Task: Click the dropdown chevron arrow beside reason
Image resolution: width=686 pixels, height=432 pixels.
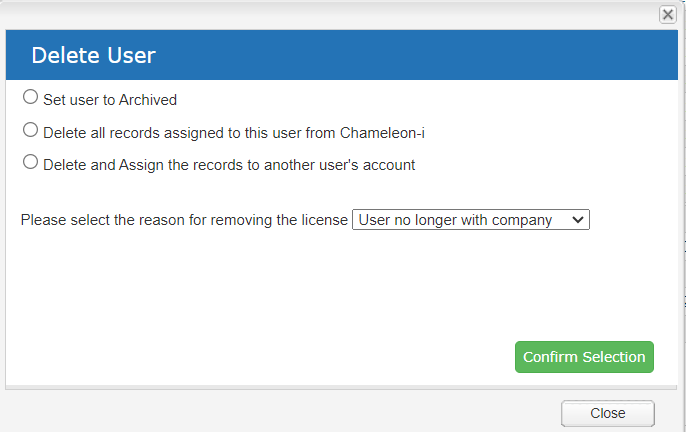Action: tap(578, 220)
